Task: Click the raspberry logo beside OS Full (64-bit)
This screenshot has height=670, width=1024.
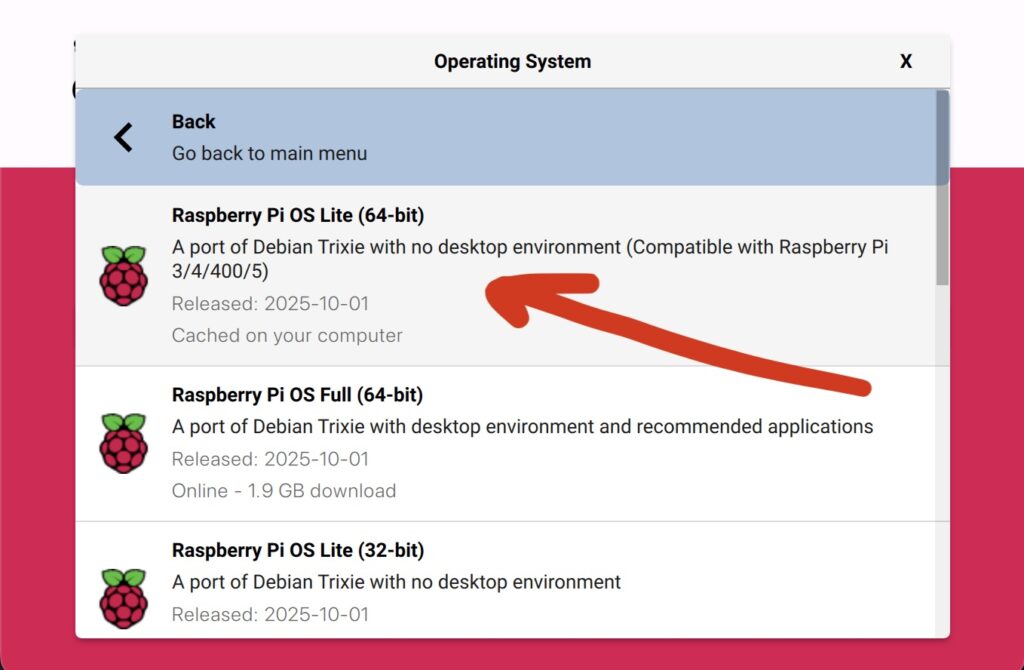Action: (123, 443)
